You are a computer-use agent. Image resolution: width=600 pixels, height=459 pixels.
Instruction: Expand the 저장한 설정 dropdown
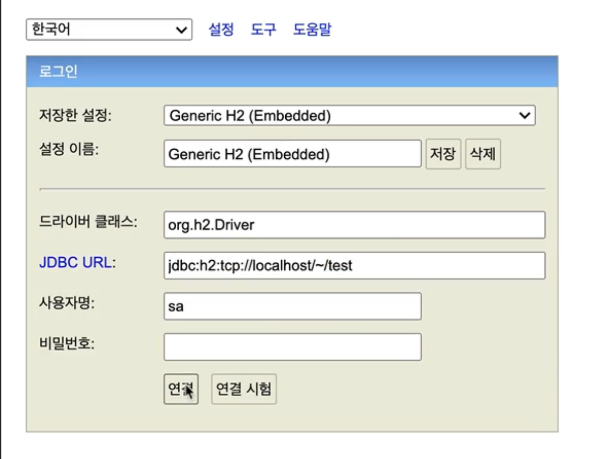tap(349, 116)
